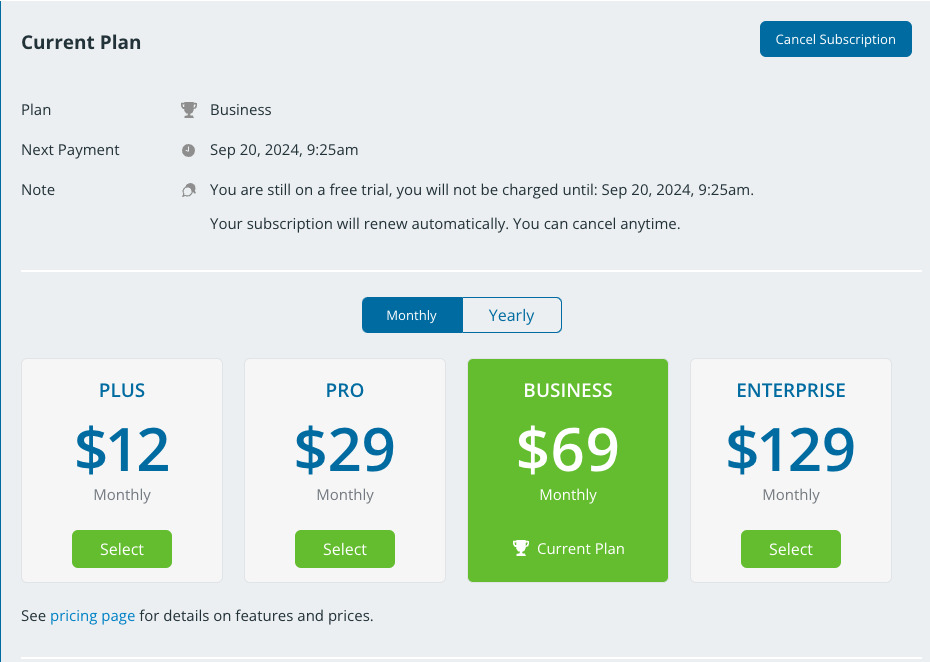Click the PRO card title
930x662 pixels.
(x=345, y=390)
